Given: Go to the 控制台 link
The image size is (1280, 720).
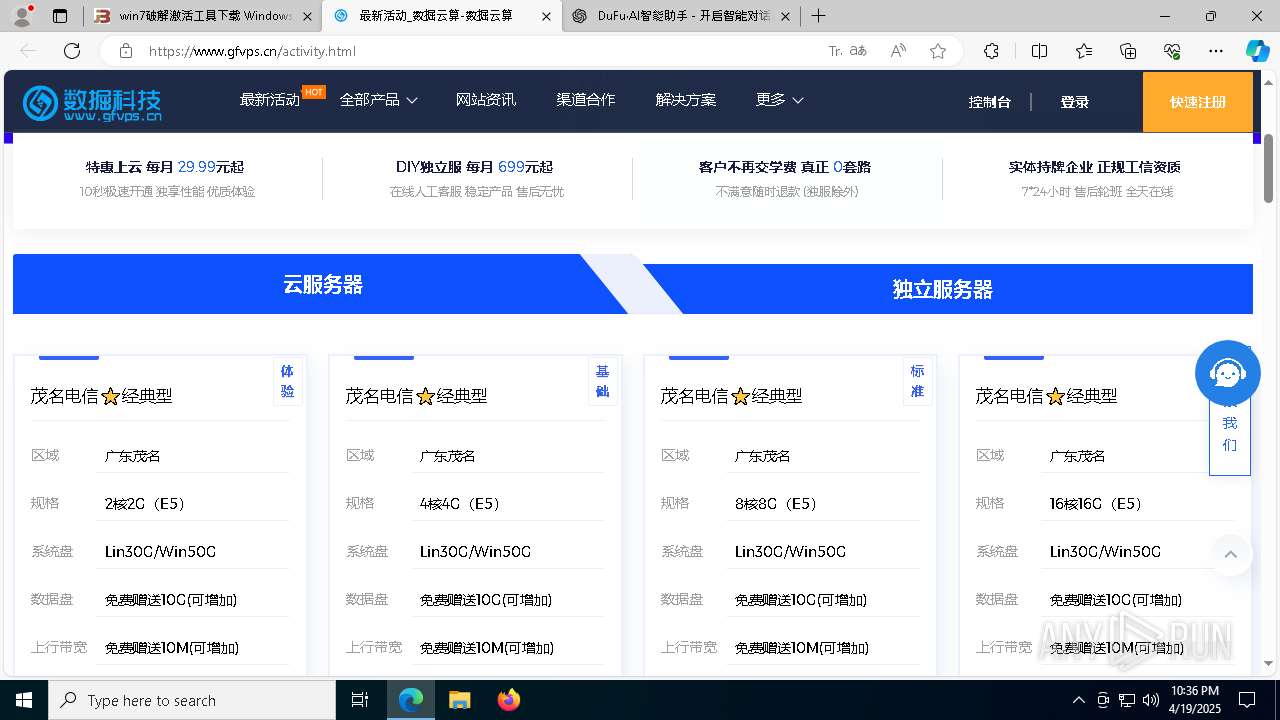Looking at the screenshot, I should tap(990, 102).
